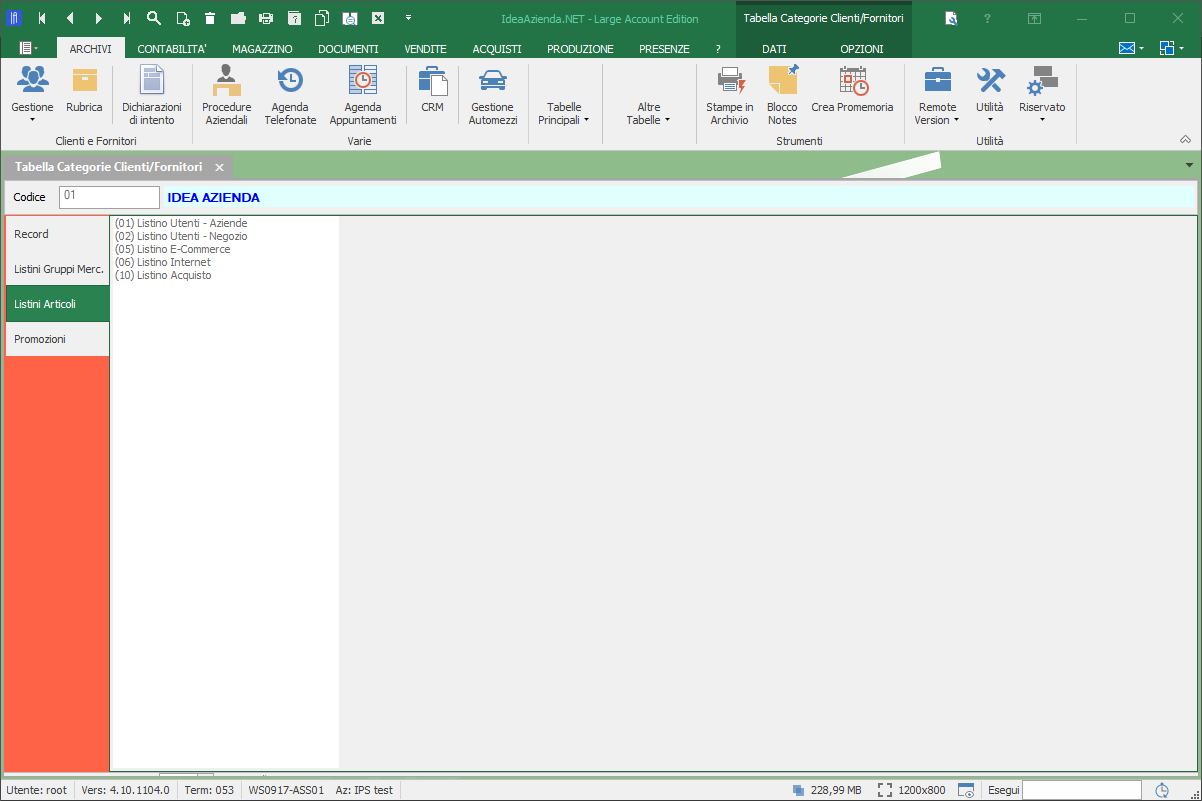Select Promozioni side tab
1202x801 pixels.
pyautogui.click(x=57, y=339)
